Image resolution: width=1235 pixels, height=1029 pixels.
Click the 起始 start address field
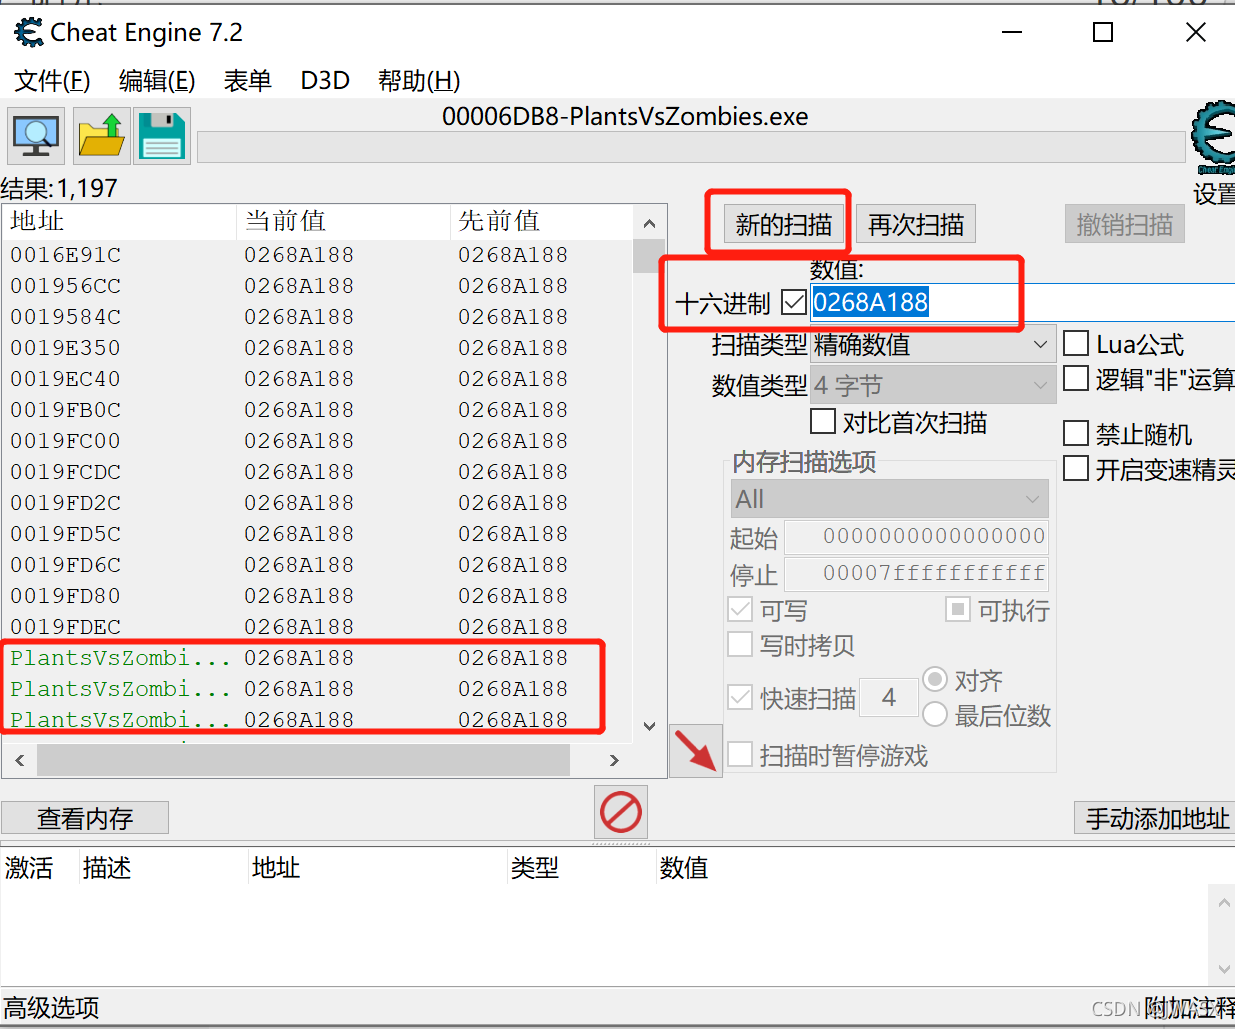917,536
